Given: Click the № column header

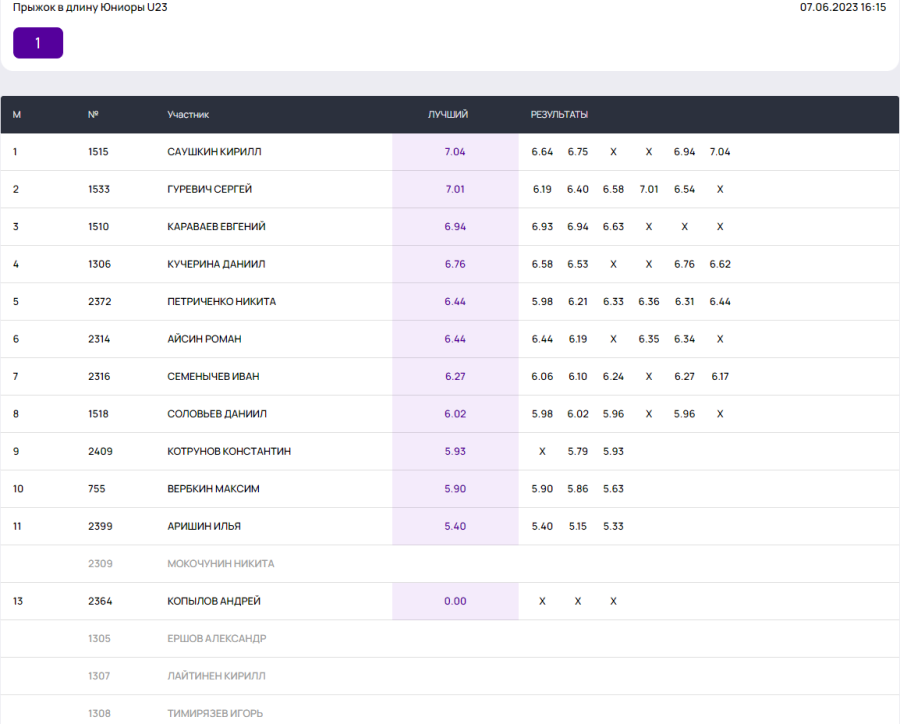Looking at the screenshot, I should [93, 115].
